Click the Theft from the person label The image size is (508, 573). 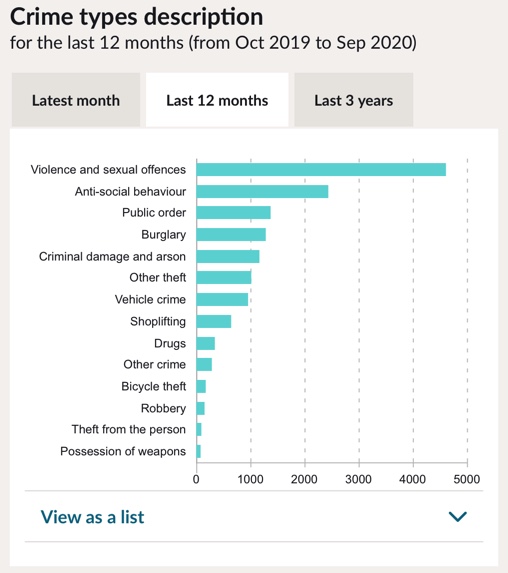129,429
